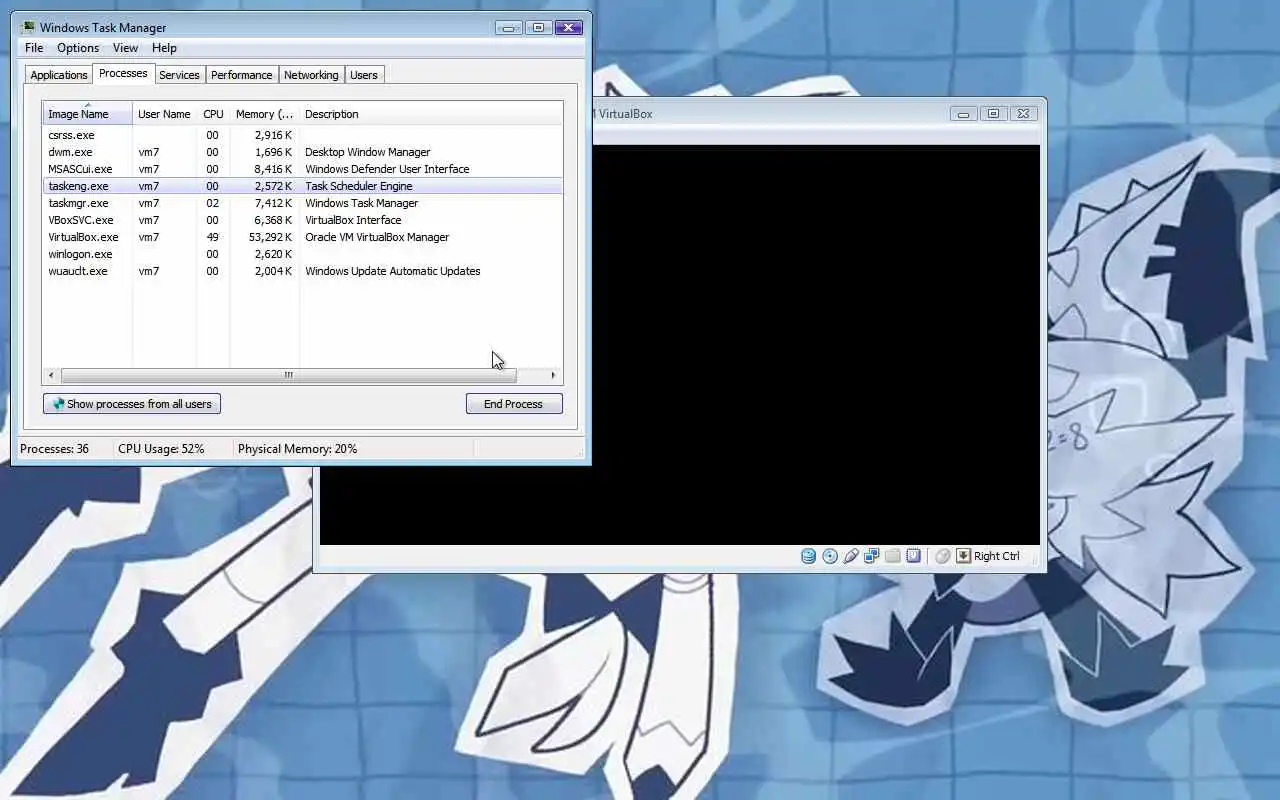Click the End Process button
The height and width of the screenshot is (800, 1280).
click(x=514, y=404)
